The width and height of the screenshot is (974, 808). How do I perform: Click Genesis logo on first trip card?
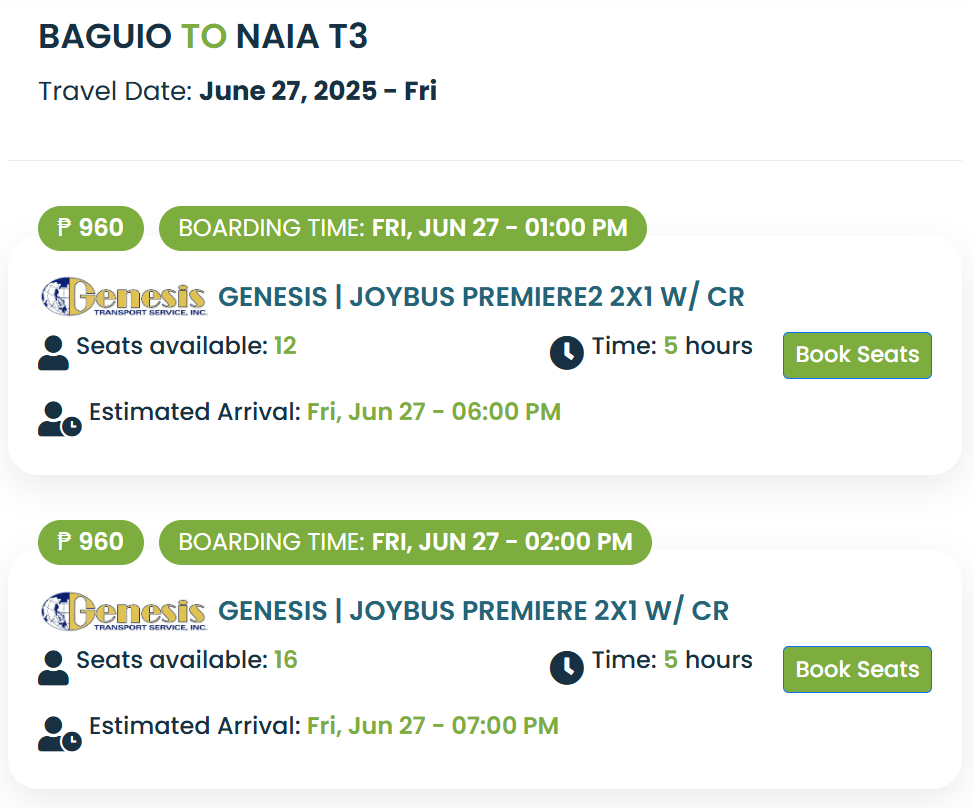point(124,297)
